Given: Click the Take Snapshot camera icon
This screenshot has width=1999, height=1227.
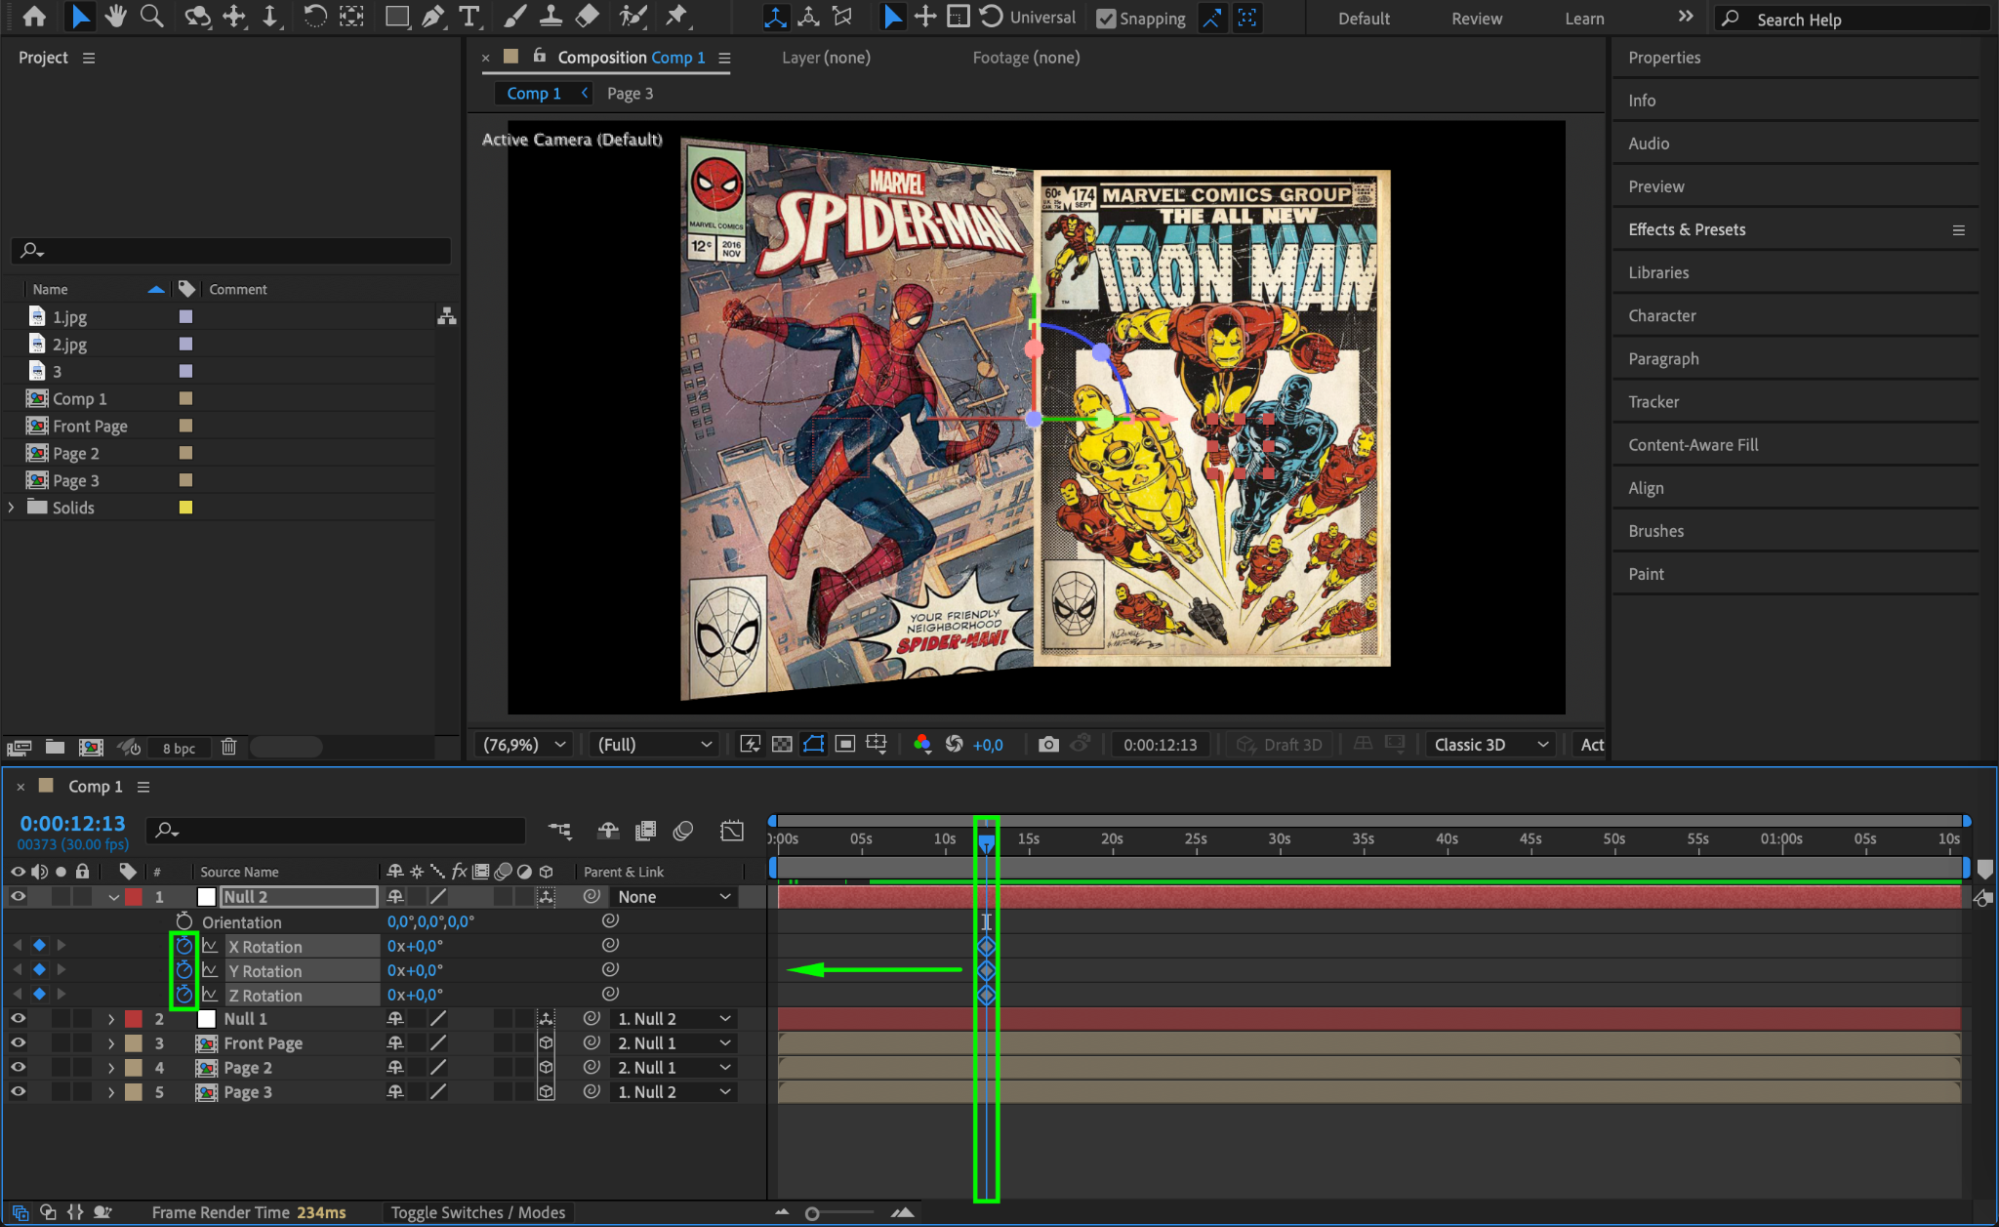Looking at the screenshot, I should point(1047,744).
